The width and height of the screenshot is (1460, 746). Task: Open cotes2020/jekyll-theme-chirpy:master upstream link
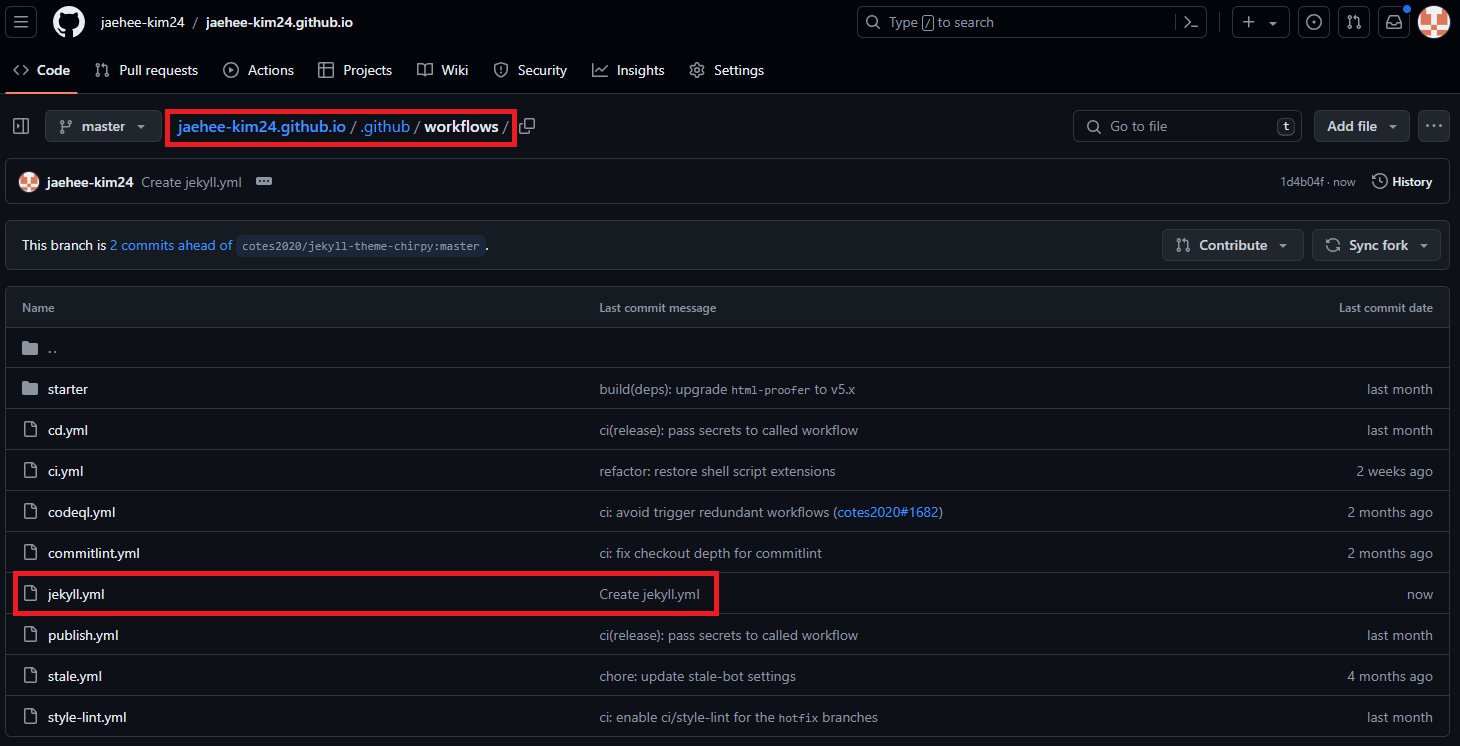361,245
